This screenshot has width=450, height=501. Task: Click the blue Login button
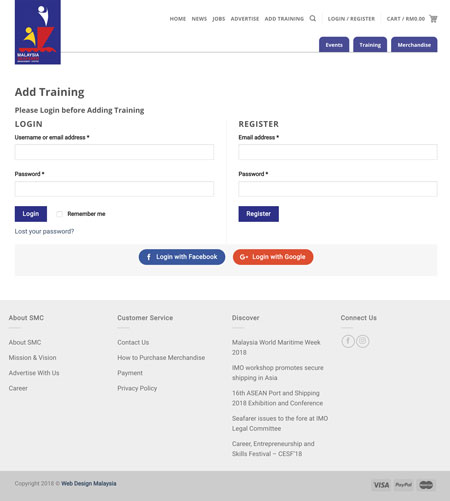click(31, 214)
